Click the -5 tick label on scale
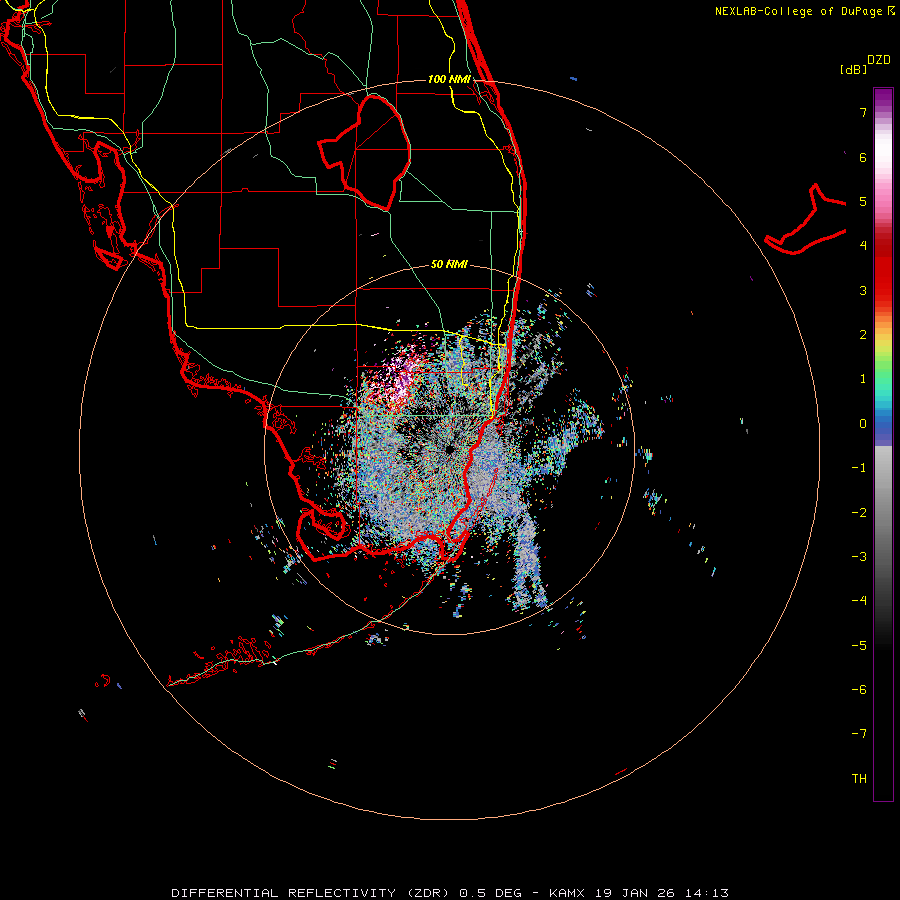Viewport: 900px width, 900px height. click(859, 645)
